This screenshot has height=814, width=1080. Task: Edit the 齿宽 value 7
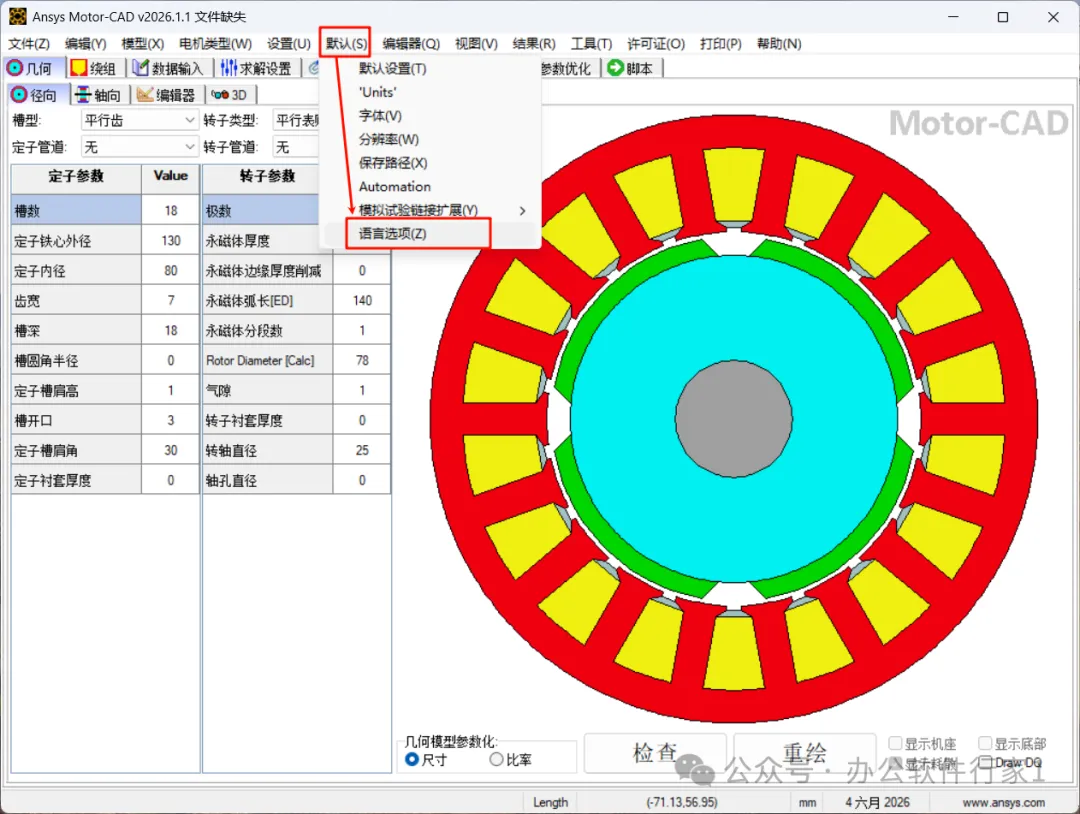[x=171, y=300]
